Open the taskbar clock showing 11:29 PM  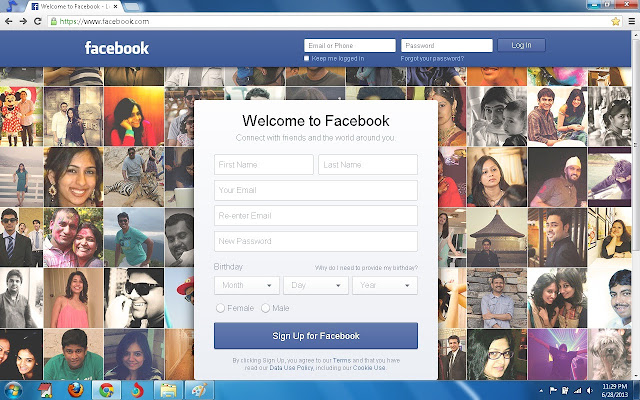click(615, 390)
